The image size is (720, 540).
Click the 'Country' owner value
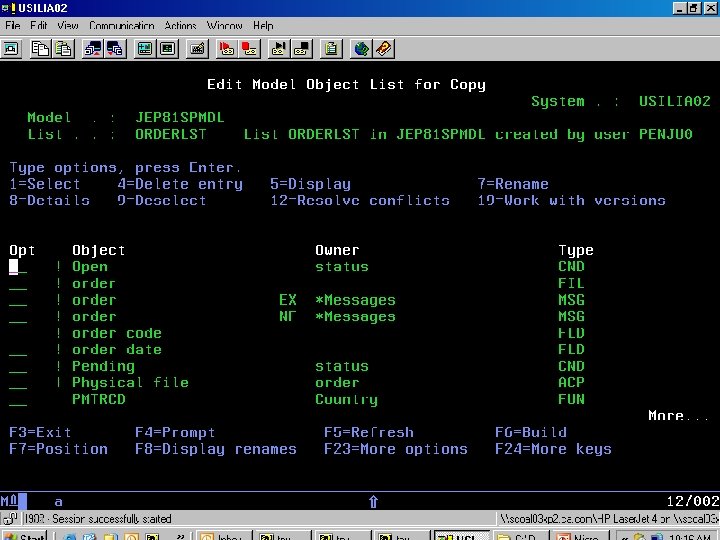pyautogui.click(x=347, y=399)
